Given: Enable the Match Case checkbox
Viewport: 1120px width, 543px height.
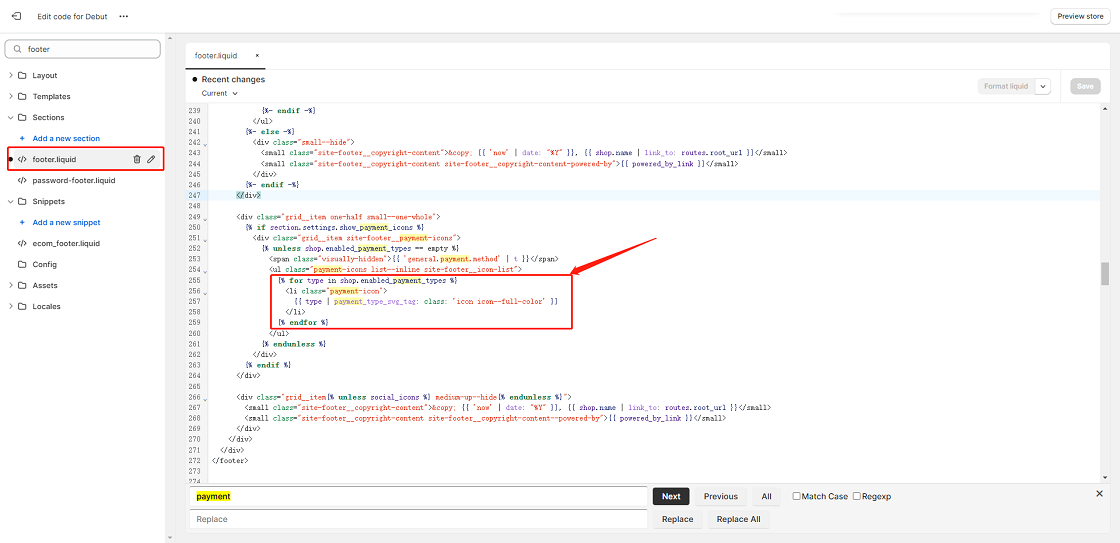Looking at the screenshot, I should pyautogui.click(x=796, y=496).
